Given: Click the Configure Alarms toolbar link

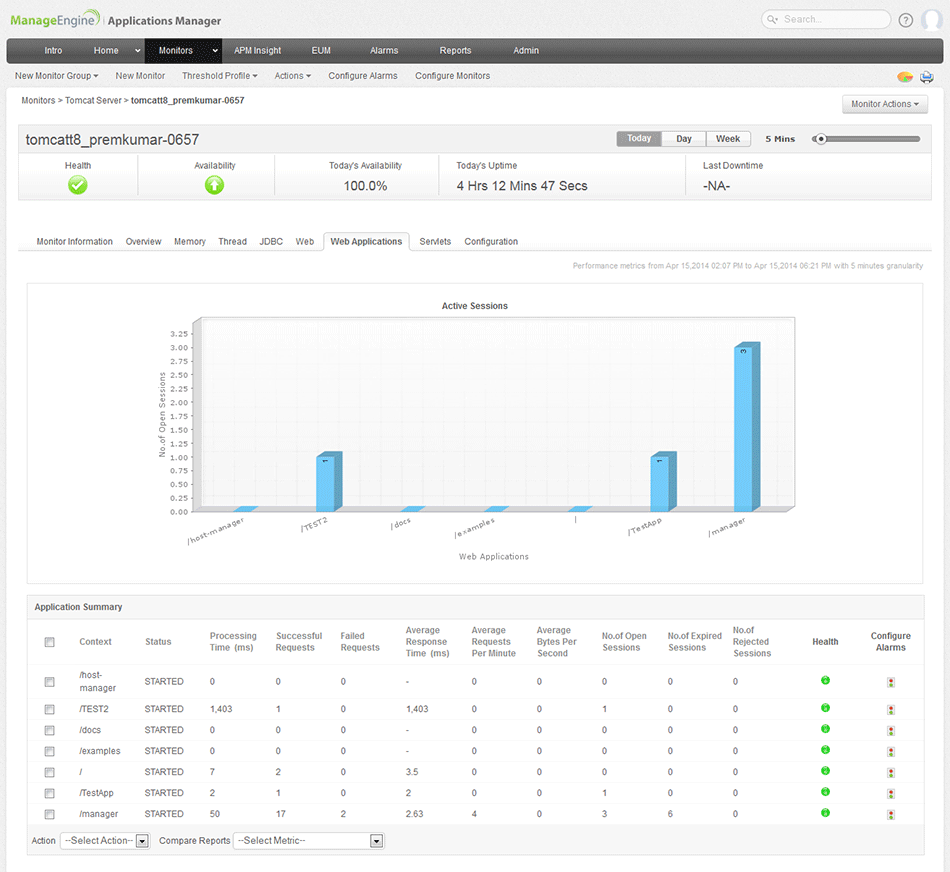Looking at the screenshot, I should (x=363, y=76).
